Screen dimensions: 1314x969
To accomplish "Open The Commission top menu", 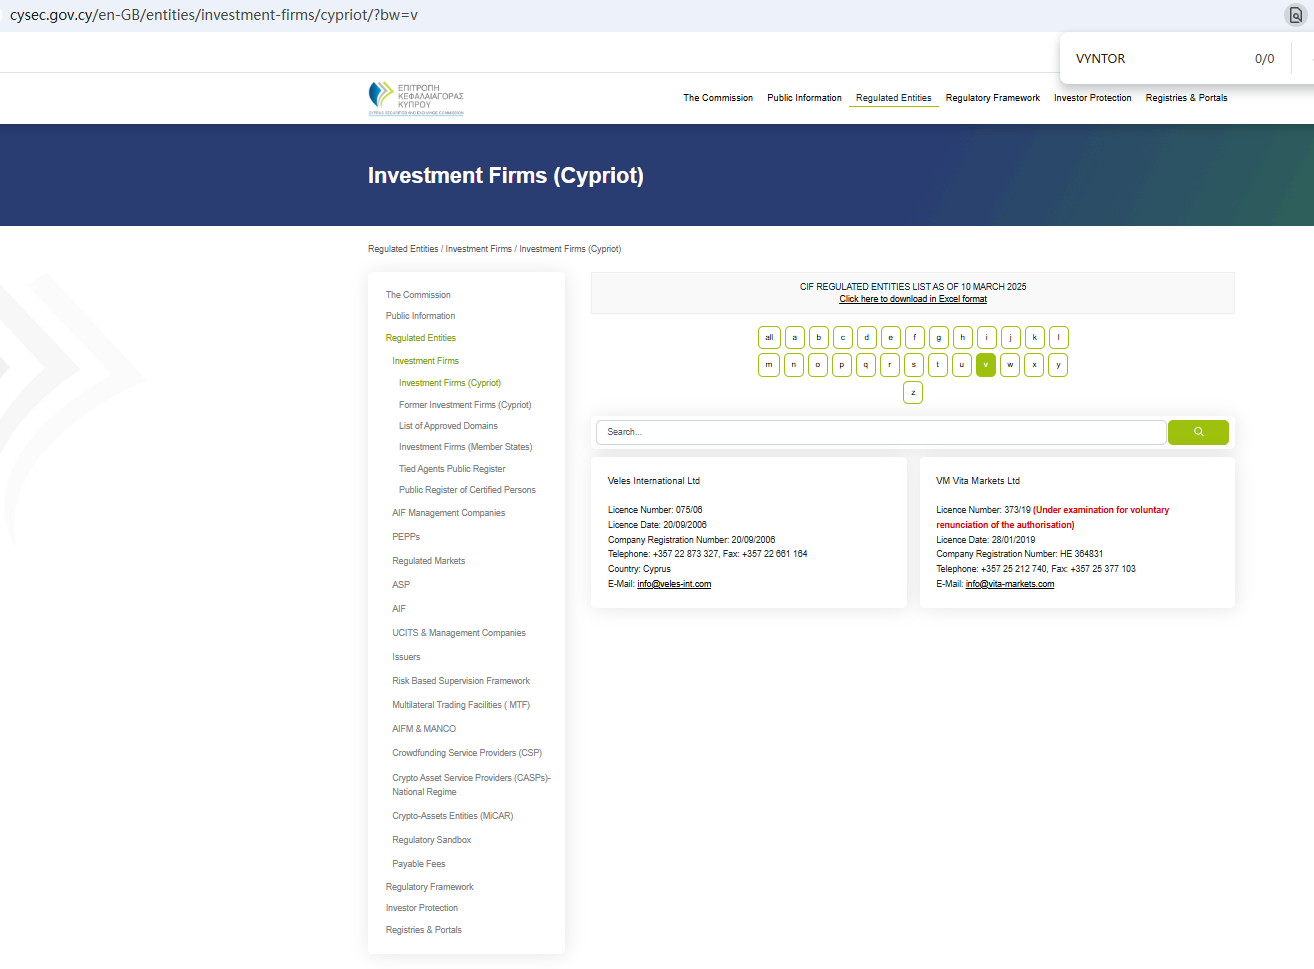I will pos(718,98).
